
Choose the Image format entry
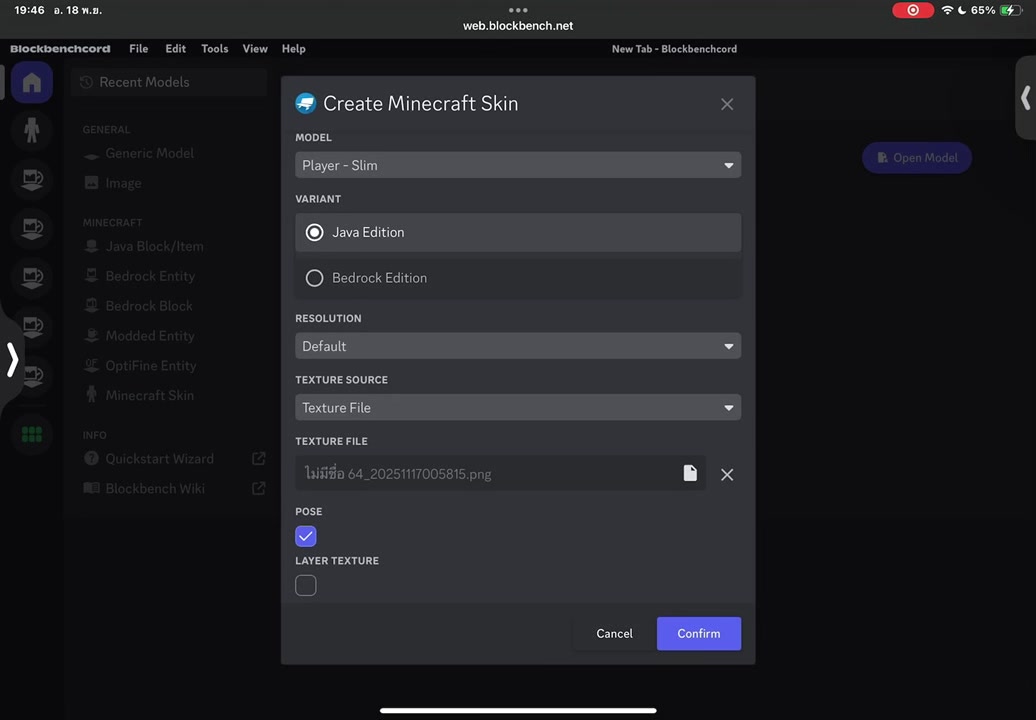coord(123,183)
